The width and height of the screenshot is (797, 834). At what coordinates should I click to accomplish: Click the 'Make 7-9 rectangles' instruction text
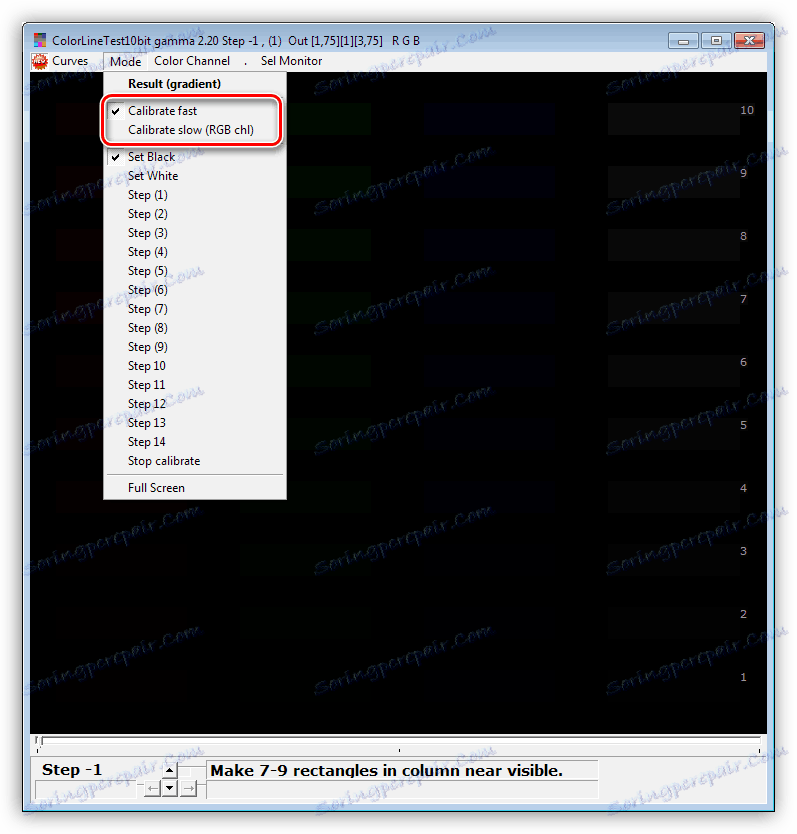(387, 771)
